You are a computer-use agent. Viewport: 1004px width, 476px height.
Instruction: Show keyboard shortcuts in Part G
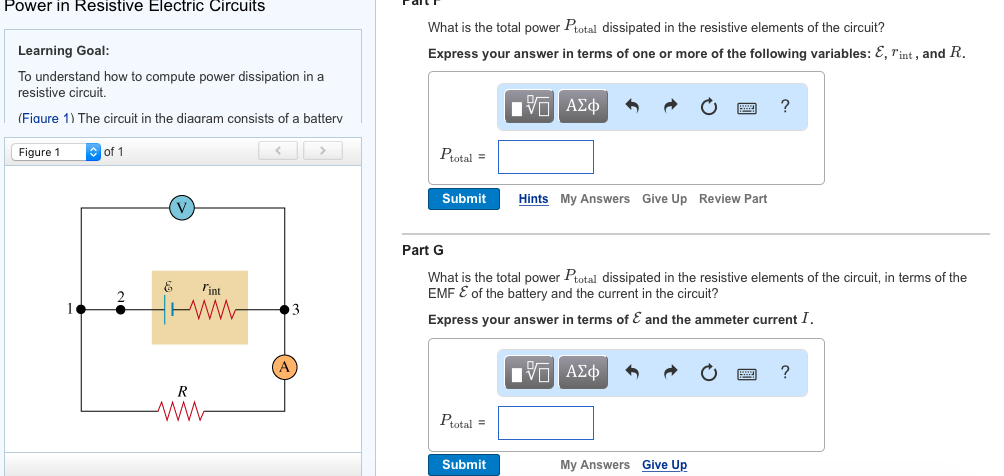747,373
